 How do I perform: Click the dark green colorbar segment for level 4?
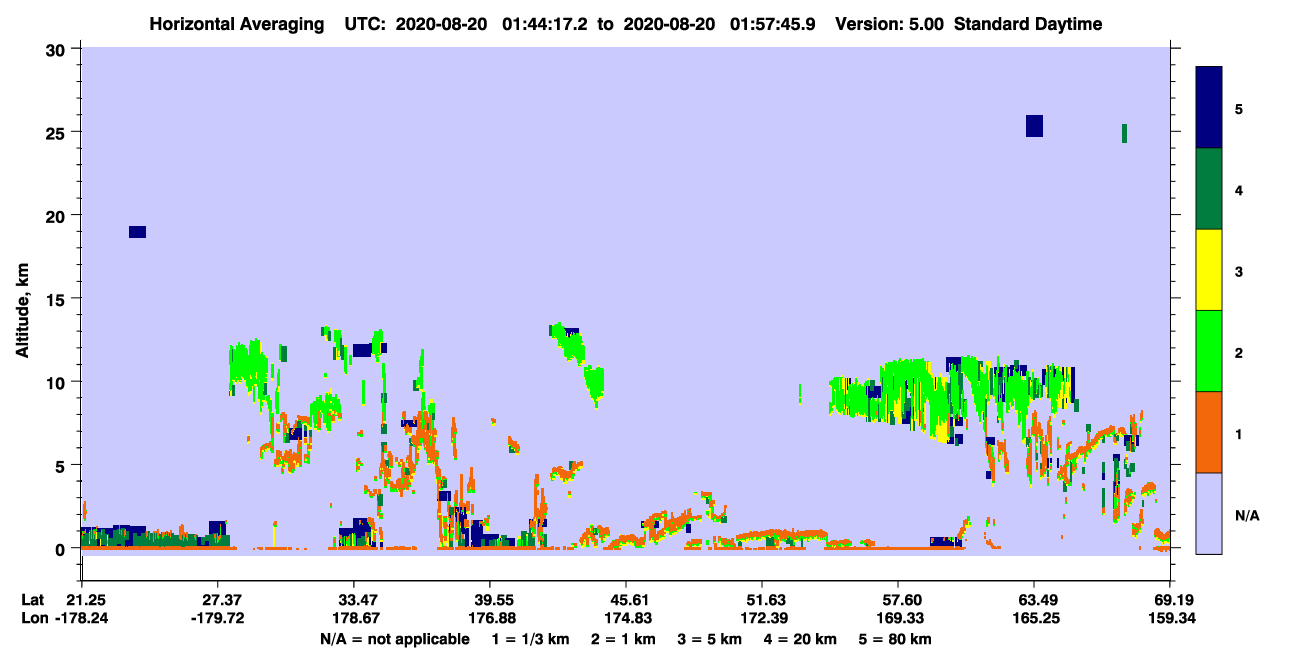[x=1209, y=189]
